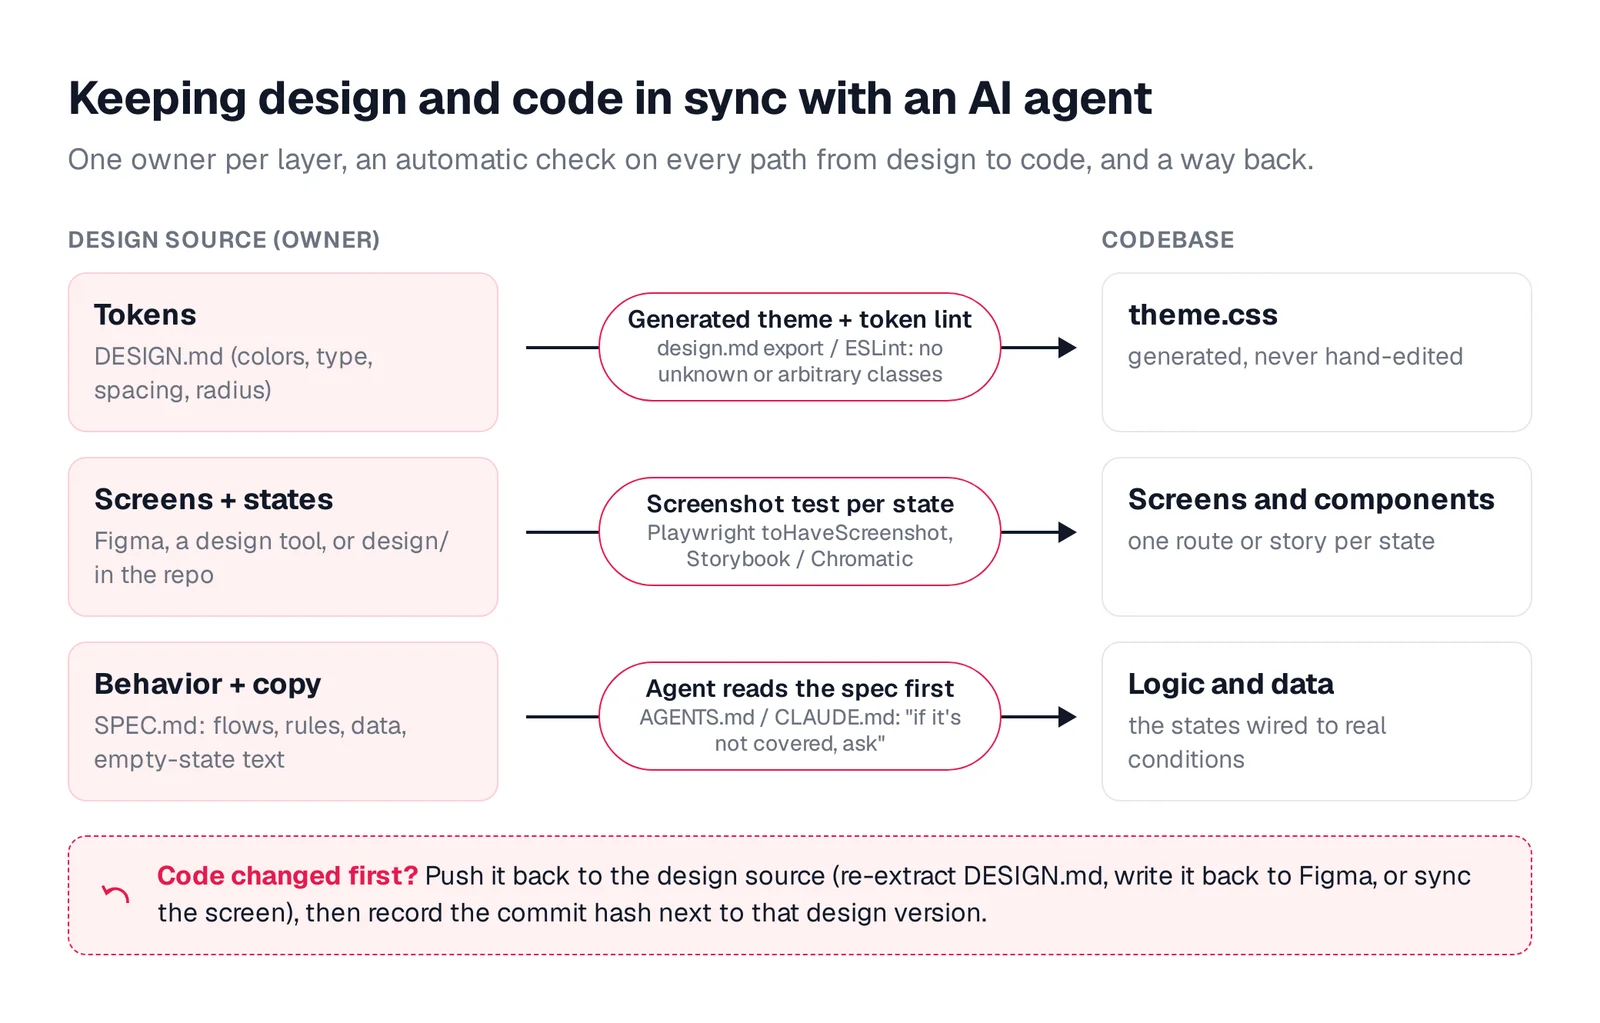Image resolution: width=1600 pixels, height=1023 pixels.
Task: Click 'generated, never hand-edited' text
Action: pyautogui.click(x=1295, y=357)
